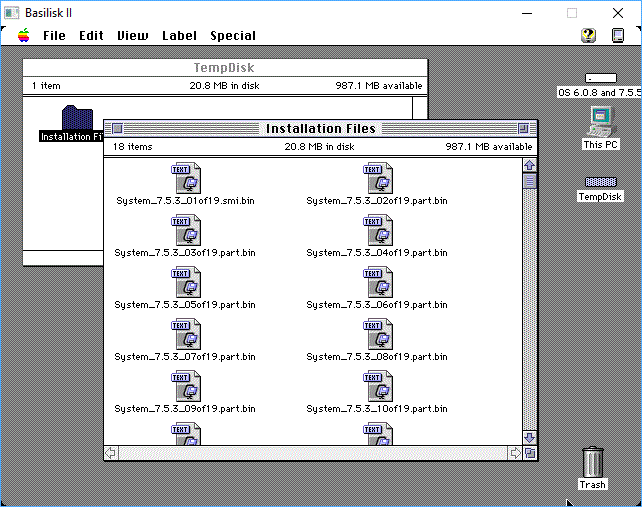Click the System_7.5.3_01of19.smi.bin file name

tap(185, 201)
